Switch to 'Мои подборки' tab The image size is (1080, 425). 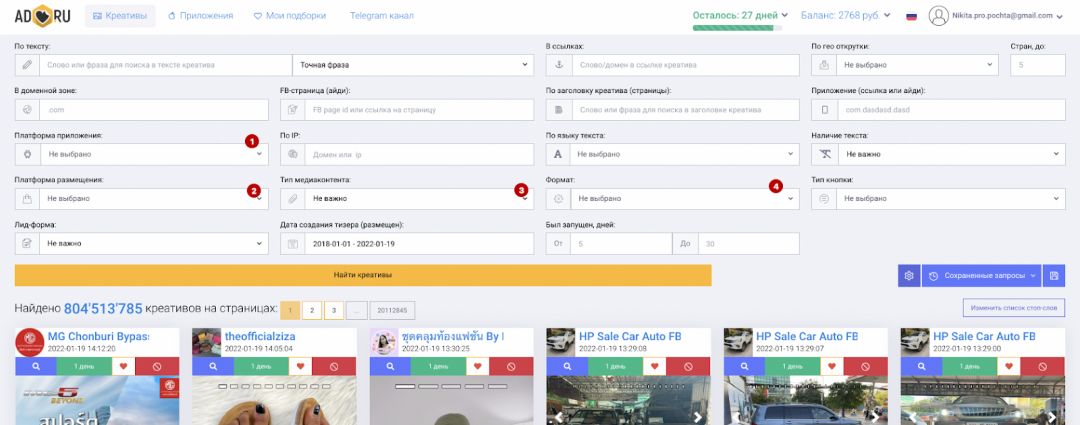tap(292, 16)
